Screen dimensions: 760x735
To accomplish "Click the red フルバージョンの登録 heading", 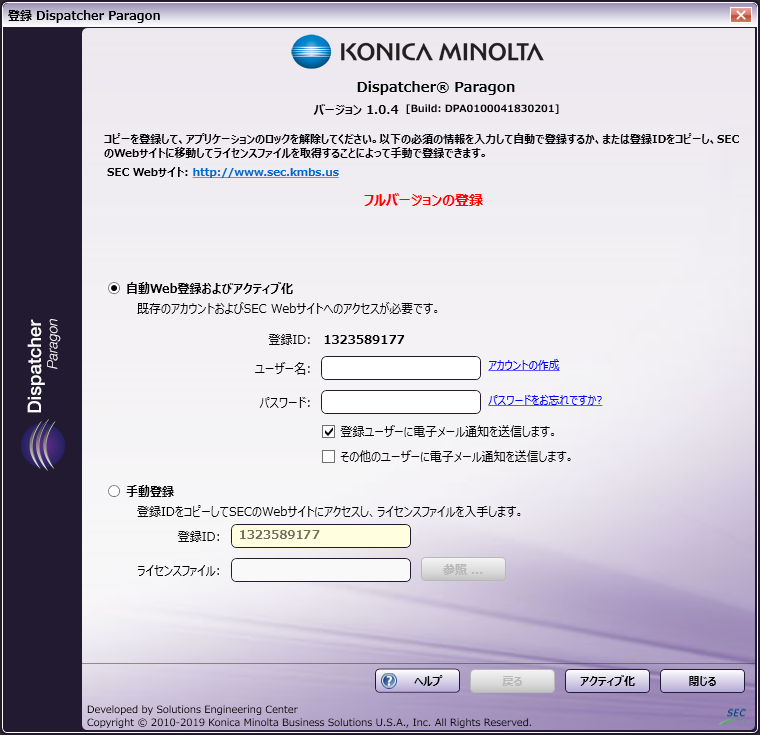I will point(423,200).
